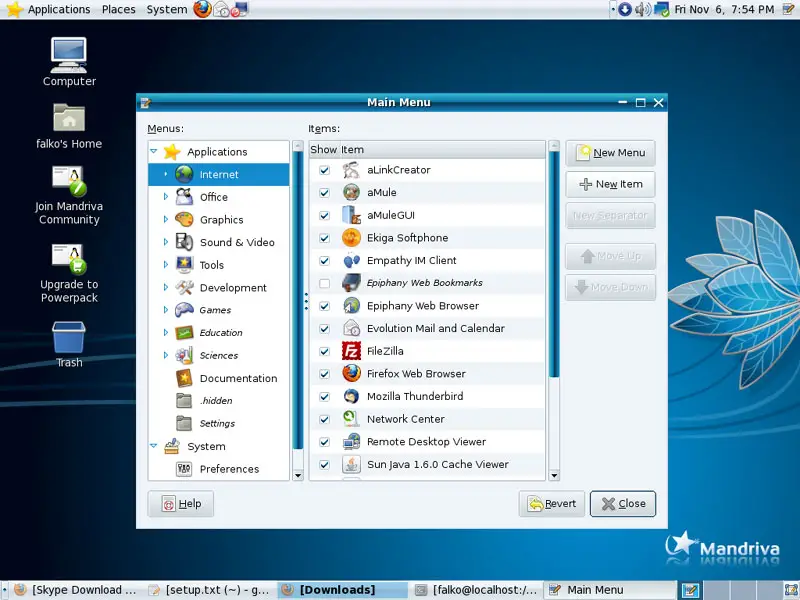Enable the Epiphany Web Bookmarks checkbox
Screen dimensions: 800x600
point(324,283)
